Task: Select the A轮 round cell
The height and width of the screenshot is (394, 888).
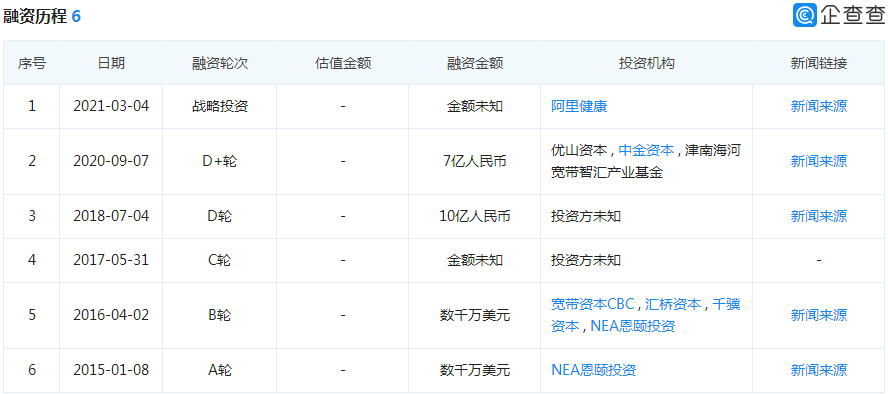Action: pos(220,370)
